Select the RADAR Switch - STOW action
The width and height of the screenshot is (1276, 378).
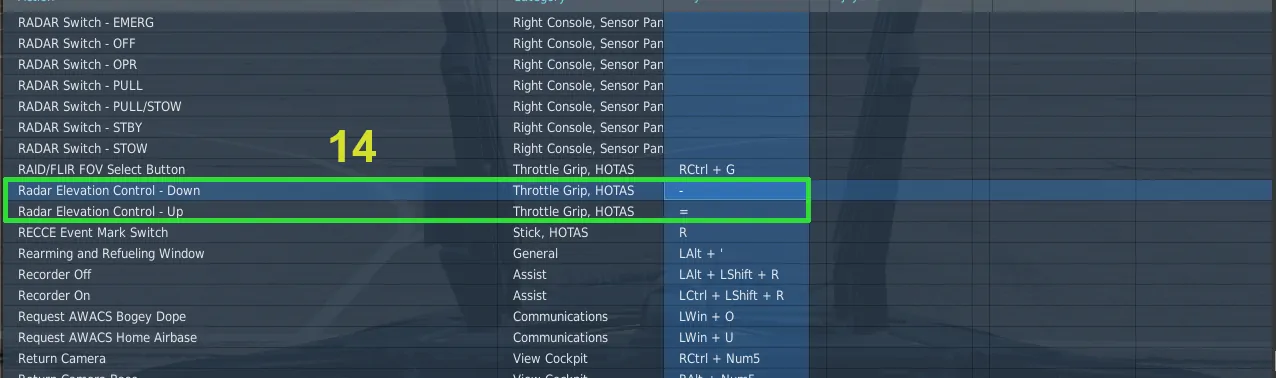pos(82,148)
